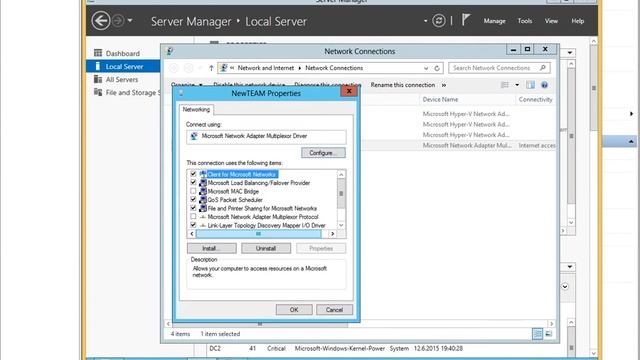The width and height of the screenshot is (640, 360).
Task: Expand Server Manager top-right dropdown
Action: (x=570, y=53)
